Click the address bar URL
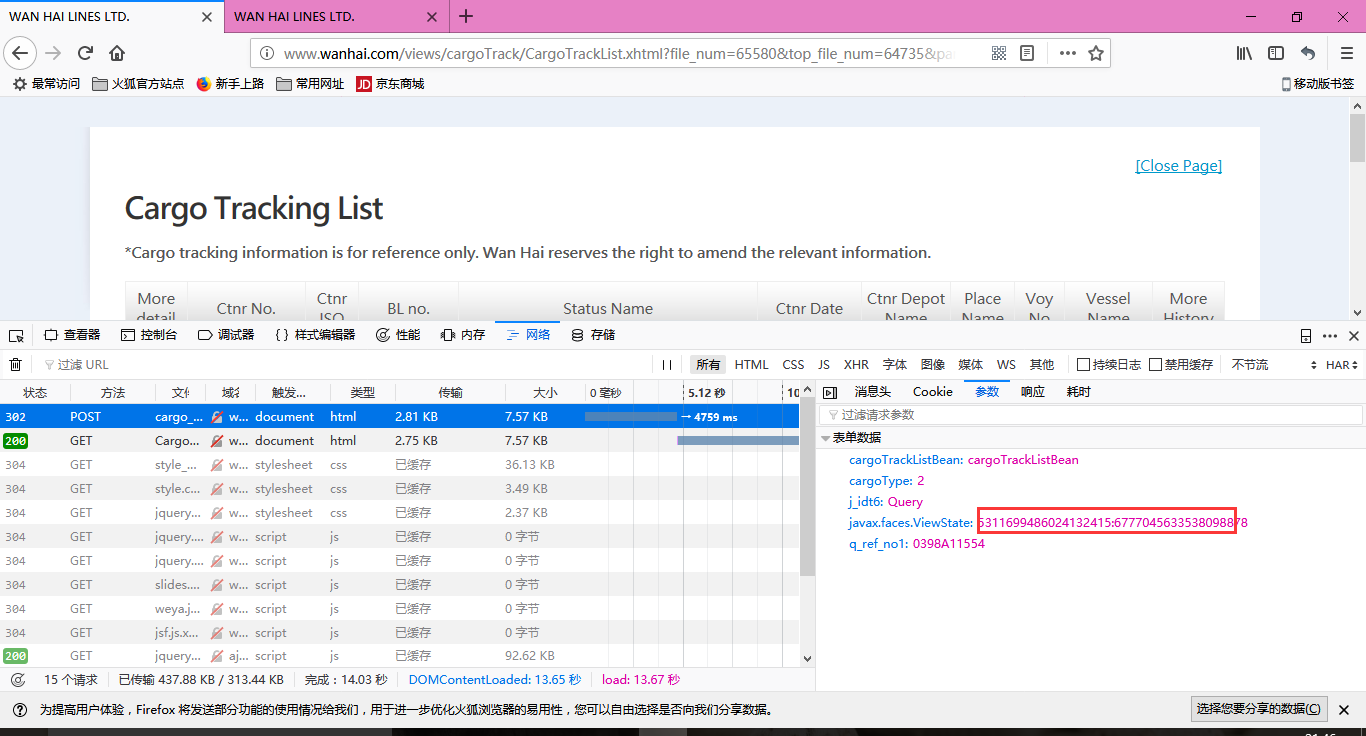The height and width of the screenshot is (736, 1366). click(617, 54)
